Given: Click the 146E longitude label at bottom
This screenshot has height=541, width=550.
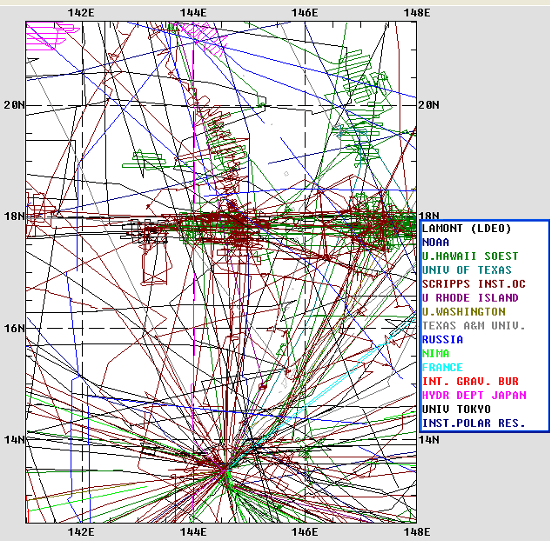Looking at the screenshot, I should tap(305, 533).
